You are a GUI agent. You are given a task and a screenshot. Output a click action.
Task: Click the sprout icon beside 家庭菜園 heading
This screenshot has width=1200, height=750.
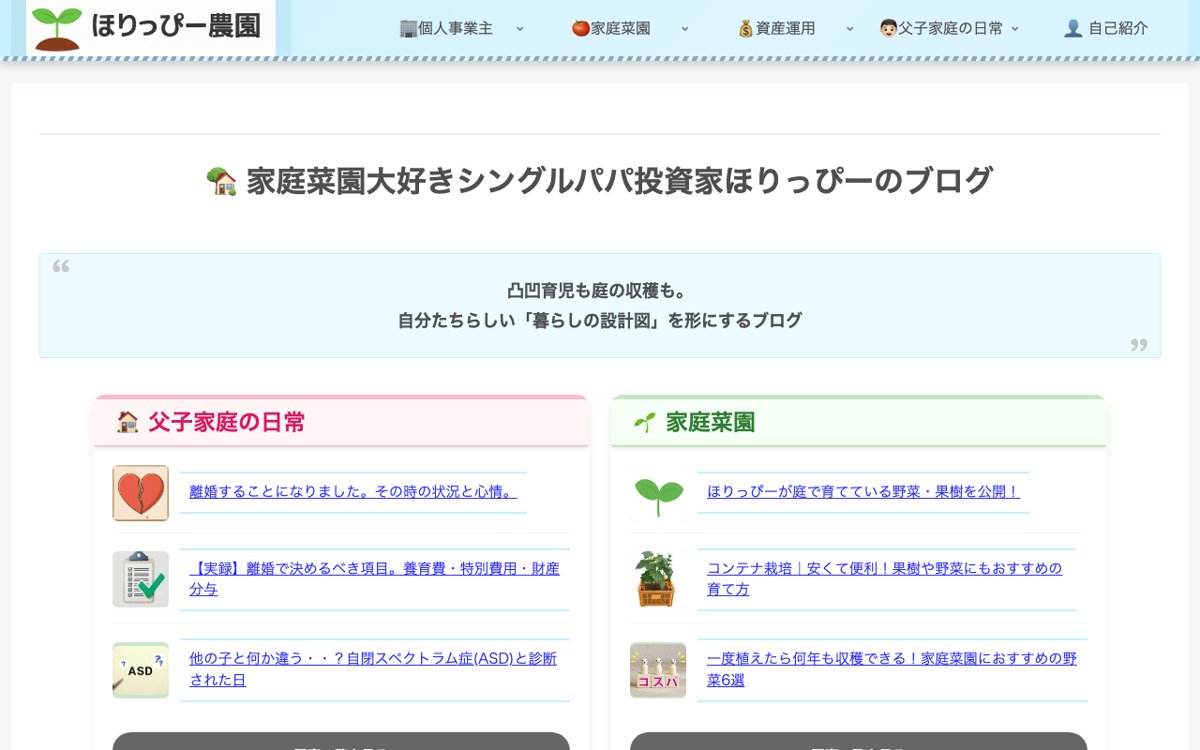click(x=645, y=422)
